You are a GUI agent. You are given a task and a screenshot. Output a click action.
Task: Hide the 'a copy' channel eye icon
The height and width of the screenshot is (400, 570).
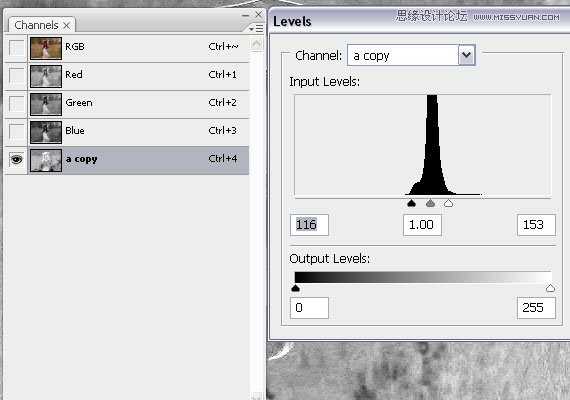click(x=16, y=159)
